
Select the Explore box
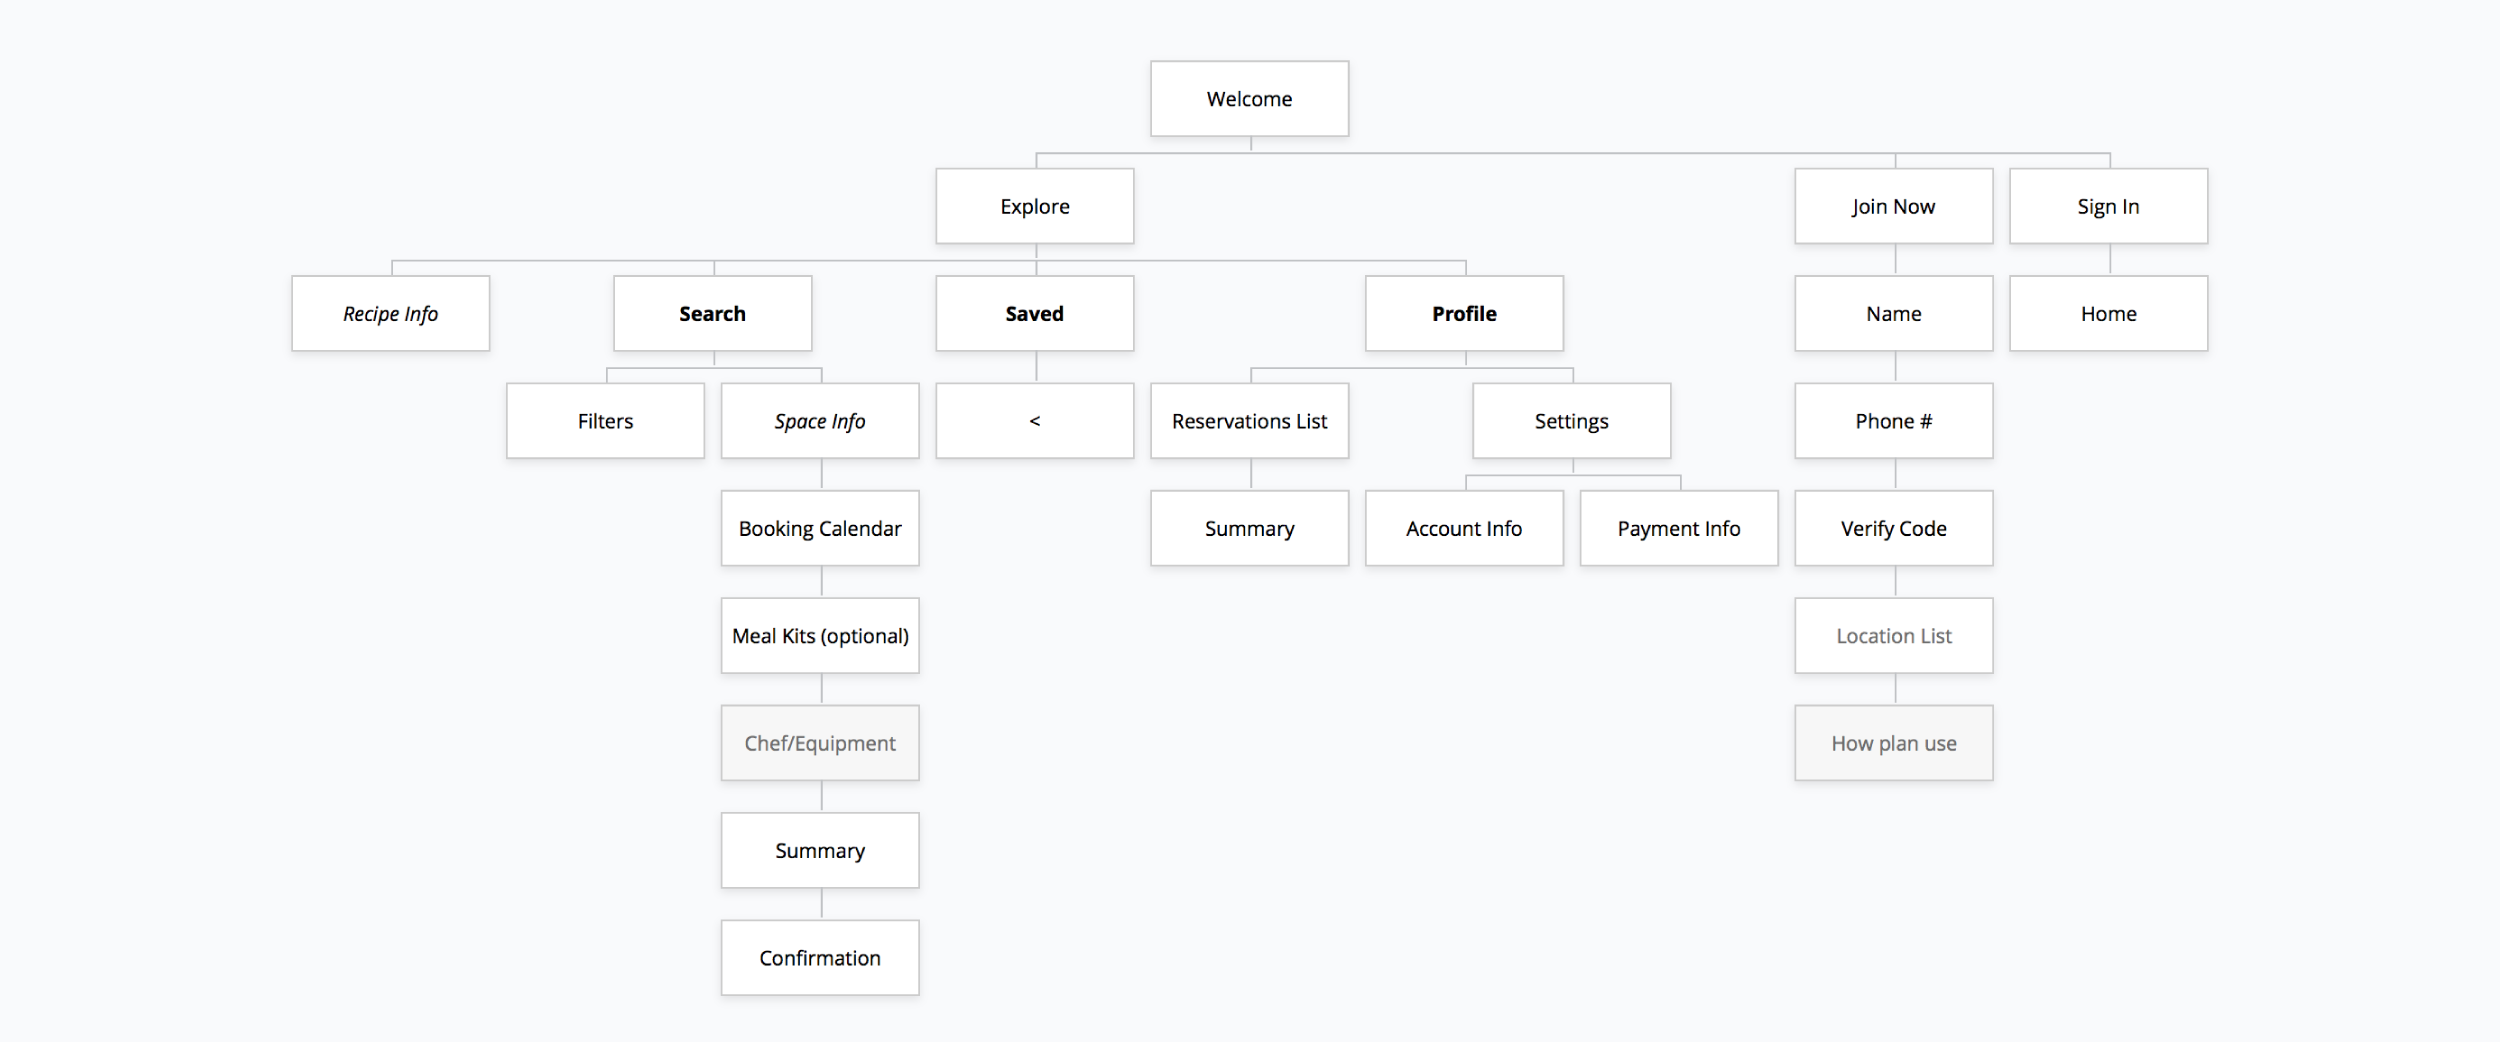coord(1034,206)
